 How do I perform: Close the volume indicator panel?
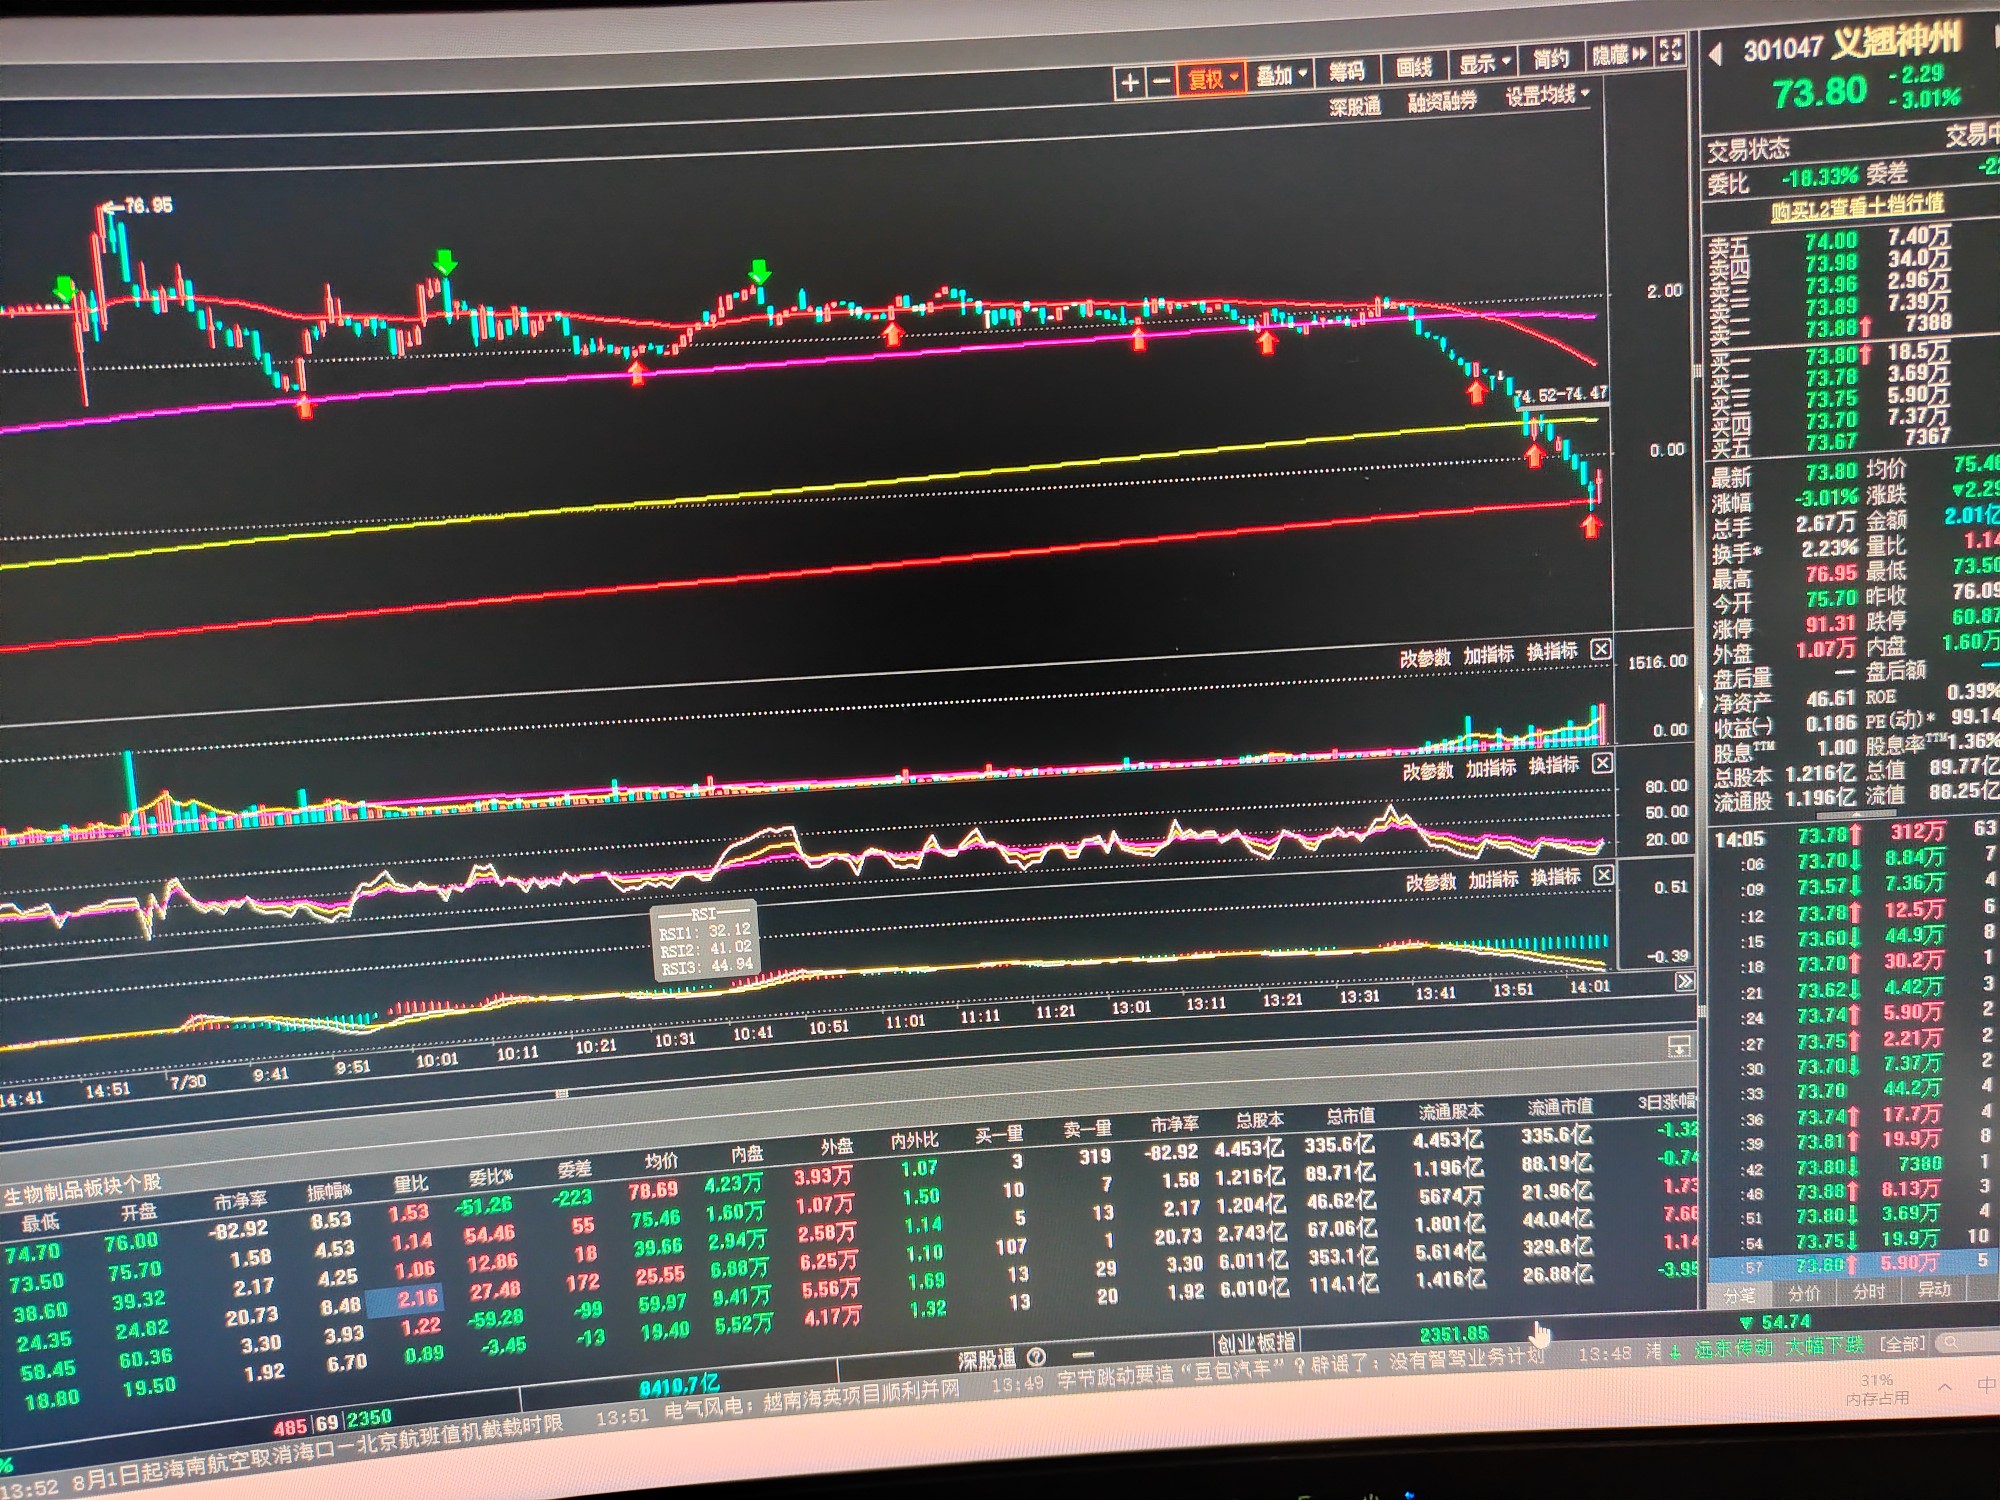click(1600, 649)
